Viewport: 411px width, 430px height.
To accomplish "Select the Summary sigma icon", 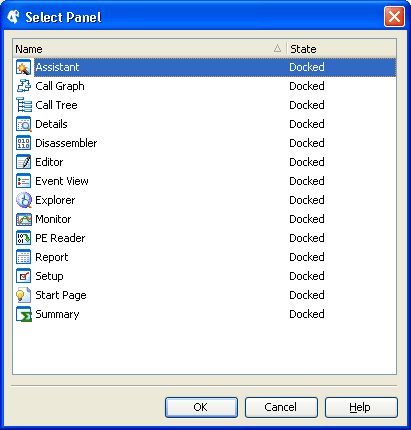I will 24,314.
